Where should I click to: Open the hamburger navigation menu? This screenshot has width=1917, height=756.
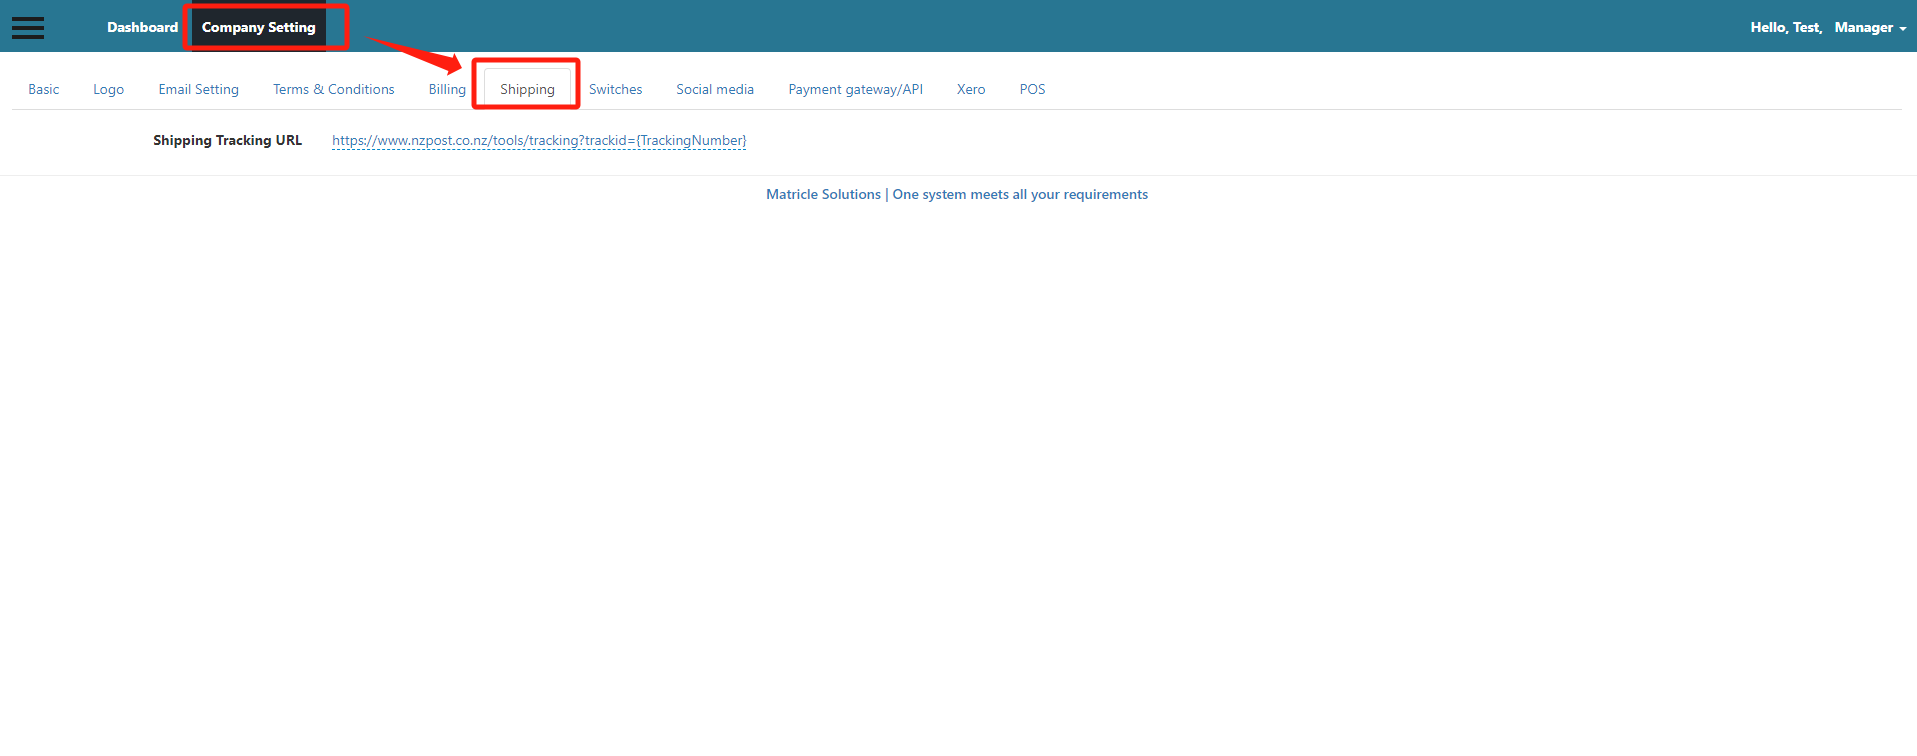point(28,28)
